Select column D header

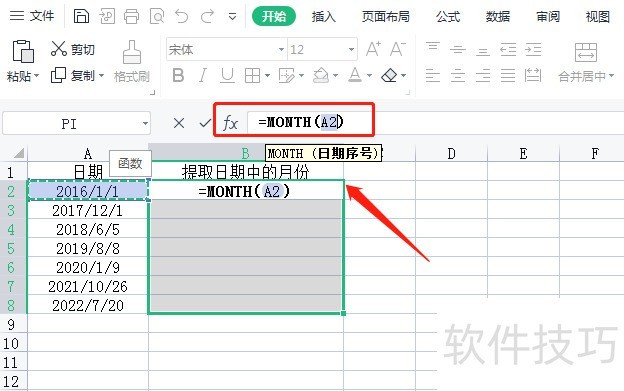pos(451,153)
